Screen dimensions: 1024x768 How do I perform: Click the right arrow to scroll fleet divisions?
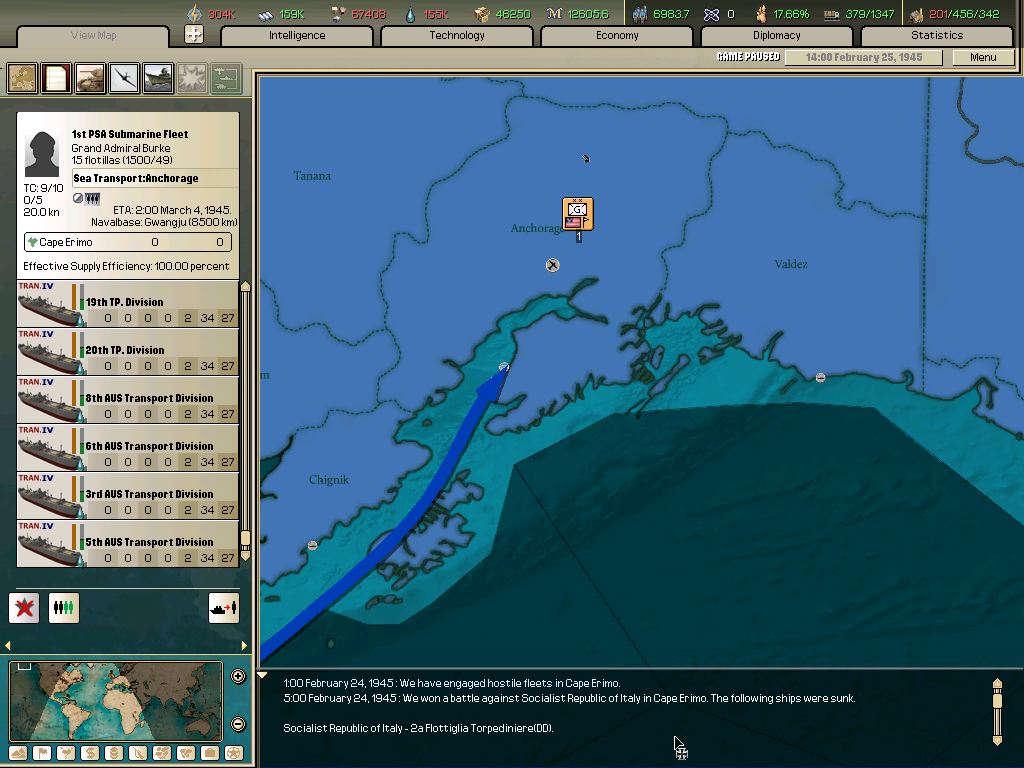tap(243, 646)
